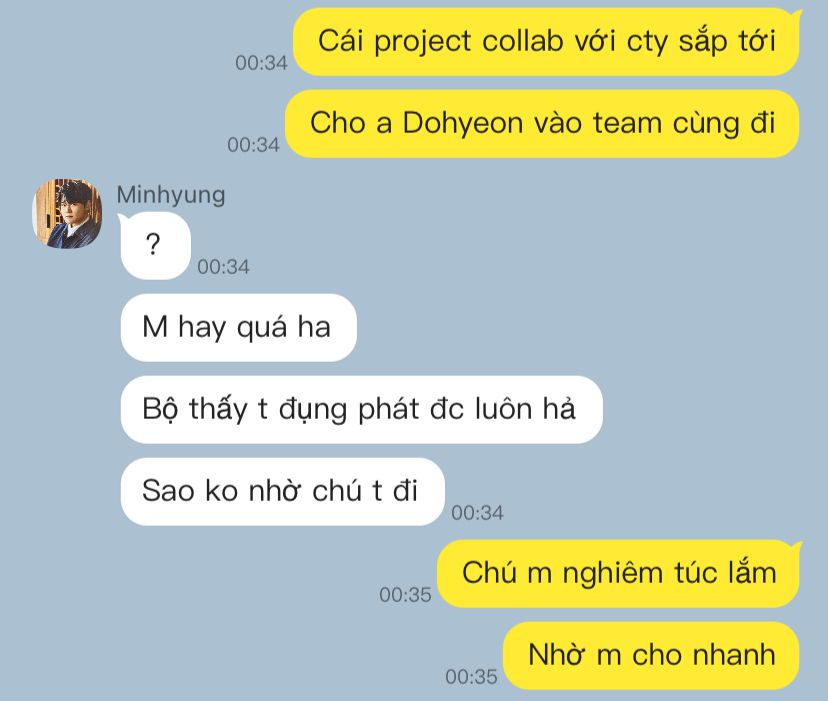
Task: Select the 'Cho a Dohyeon vào team' bubble
Action: (x=542, y=124)
